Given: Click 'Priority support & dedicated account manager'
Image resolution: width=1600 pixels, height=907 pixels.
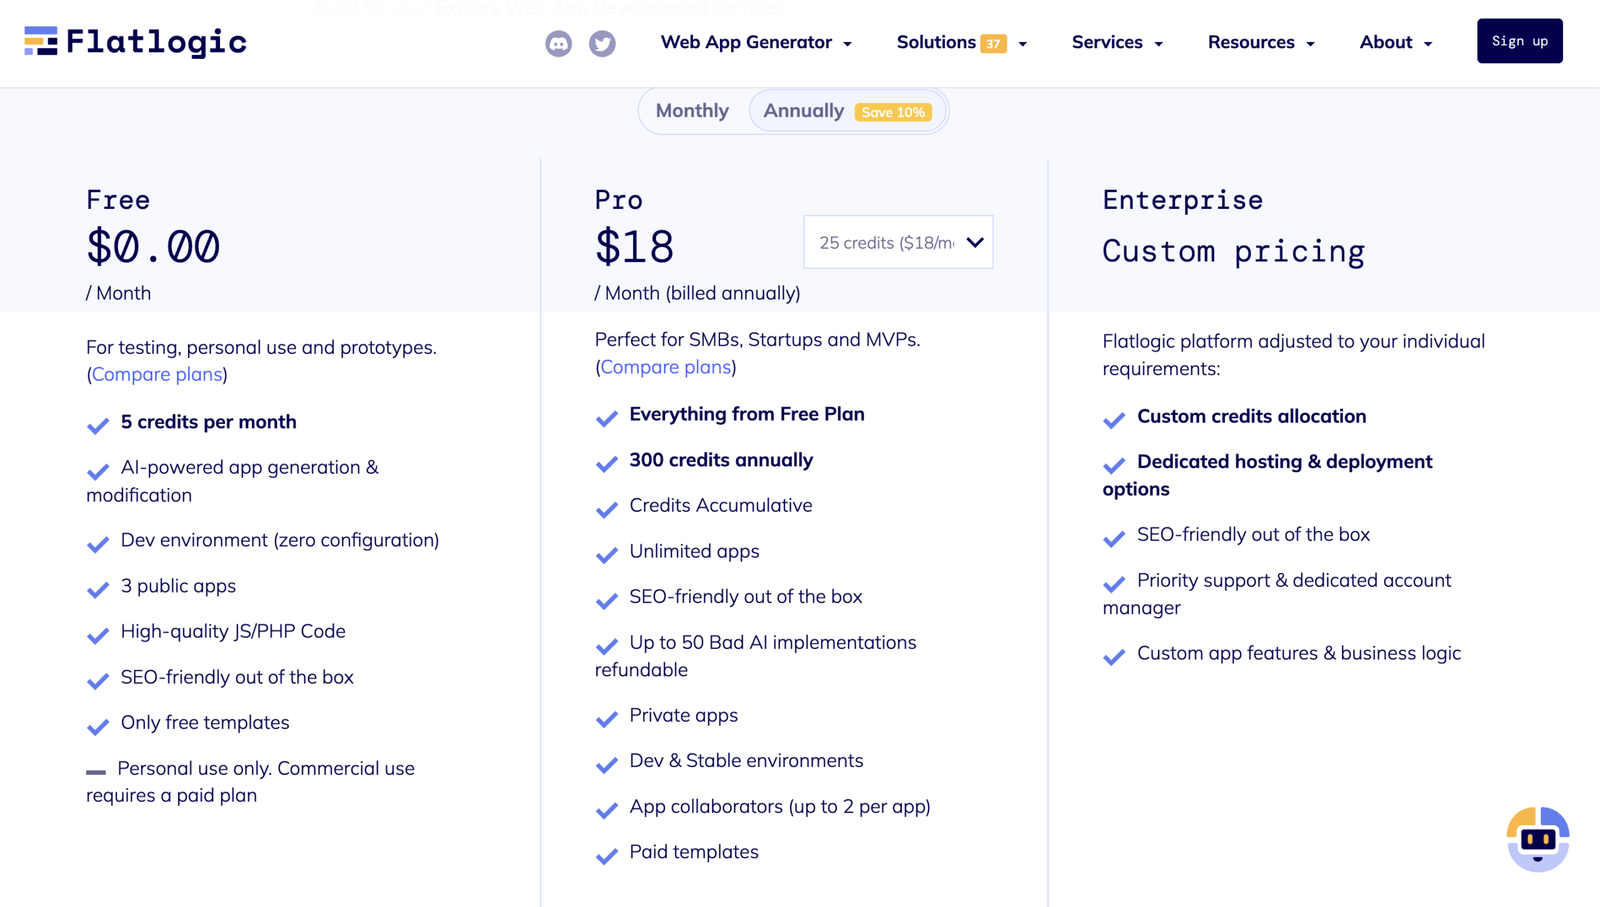Looking at the screenshot, I should [1277, 594].
